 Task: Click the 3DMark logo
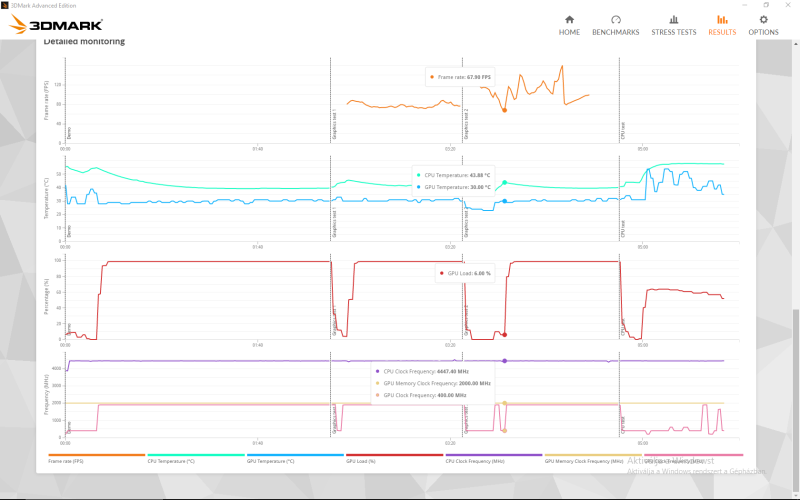click(56, 24)
